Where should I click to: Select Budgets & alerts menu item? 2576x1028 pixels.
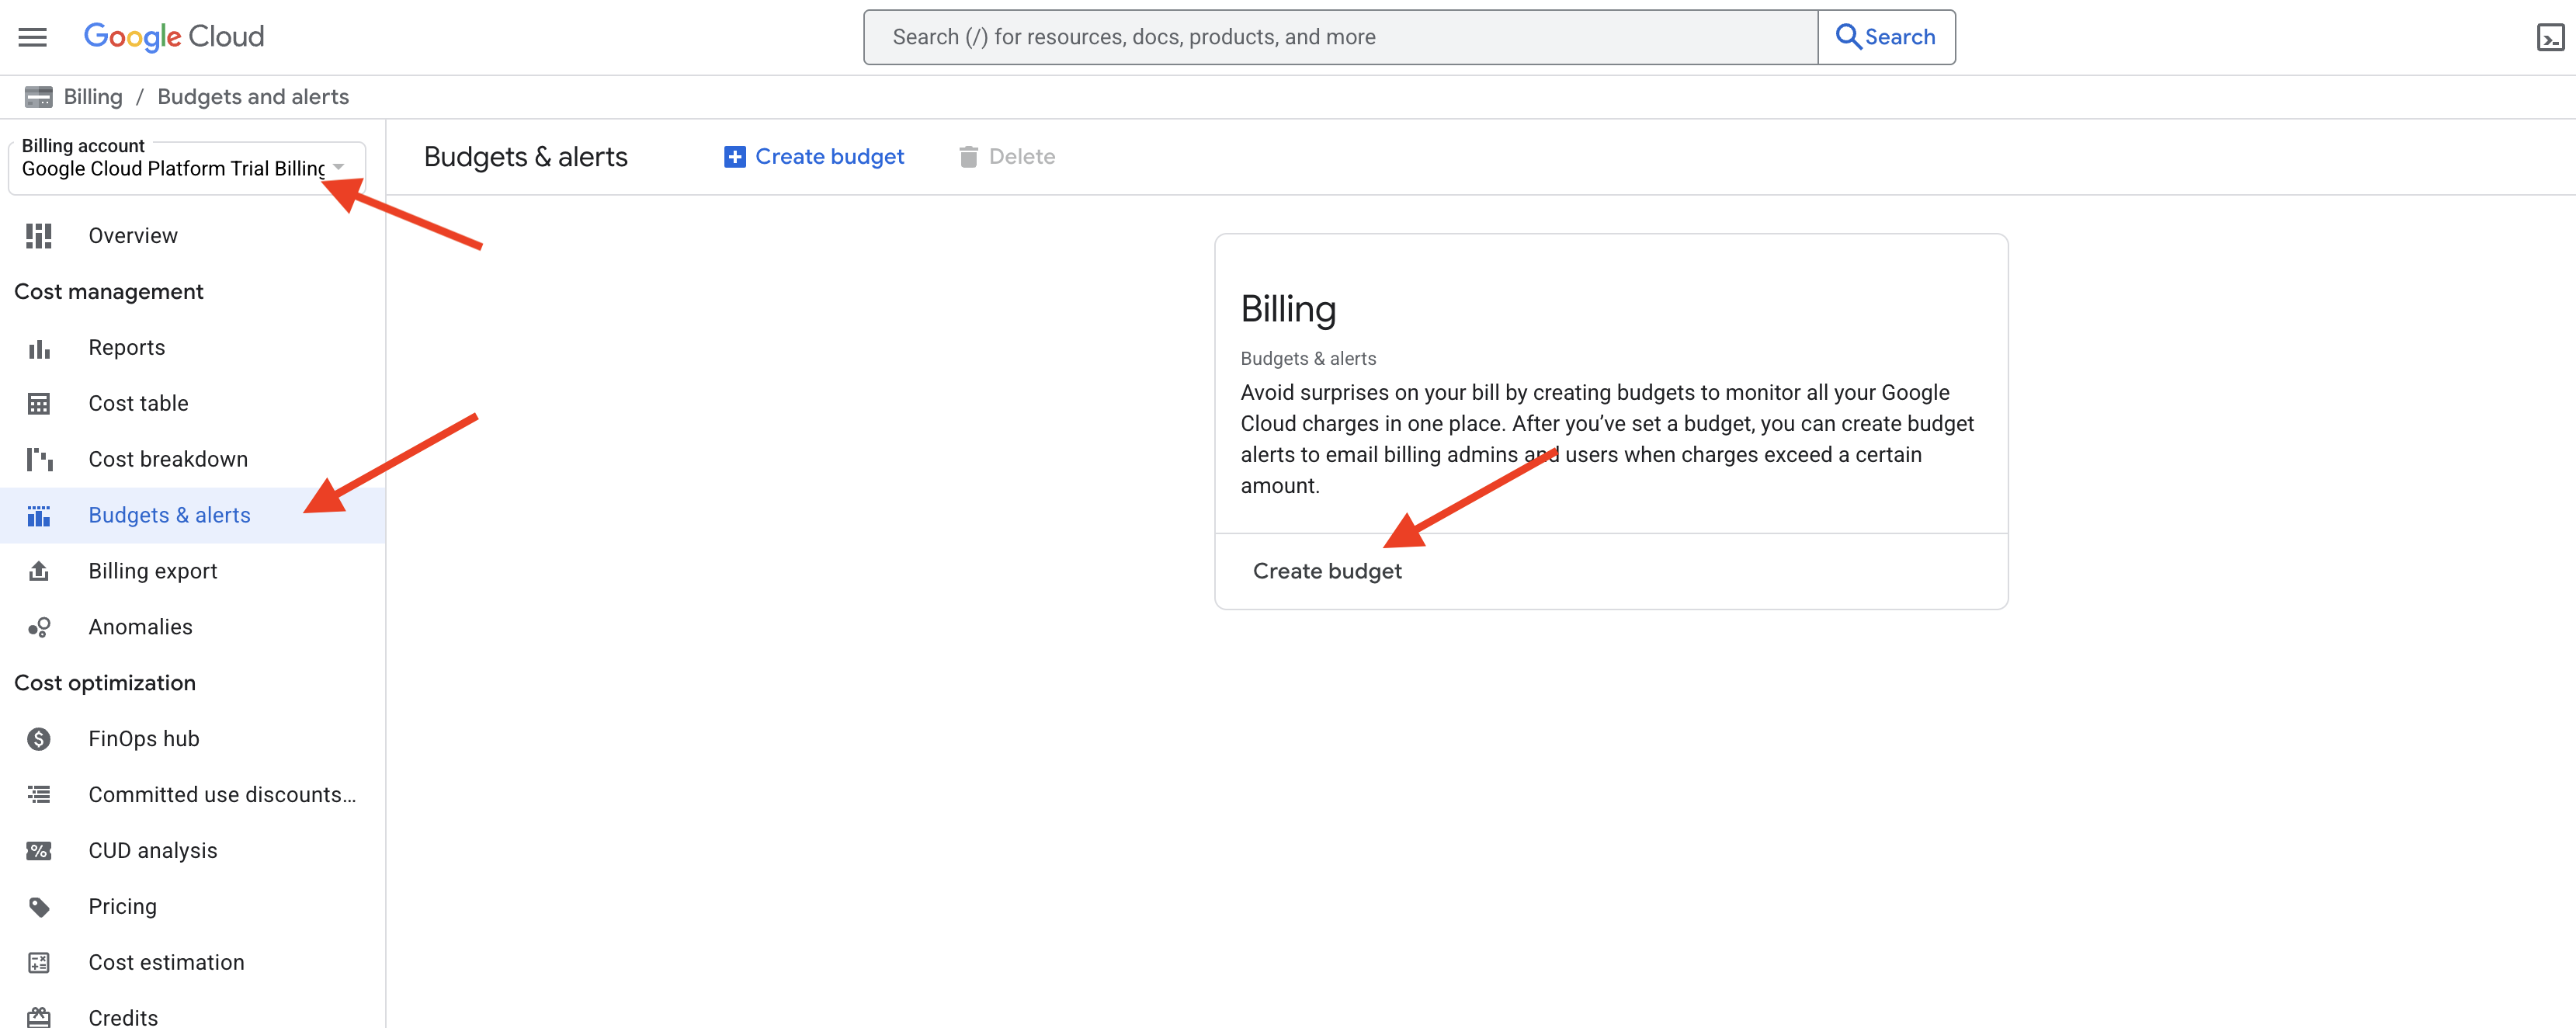coord(169,515)
